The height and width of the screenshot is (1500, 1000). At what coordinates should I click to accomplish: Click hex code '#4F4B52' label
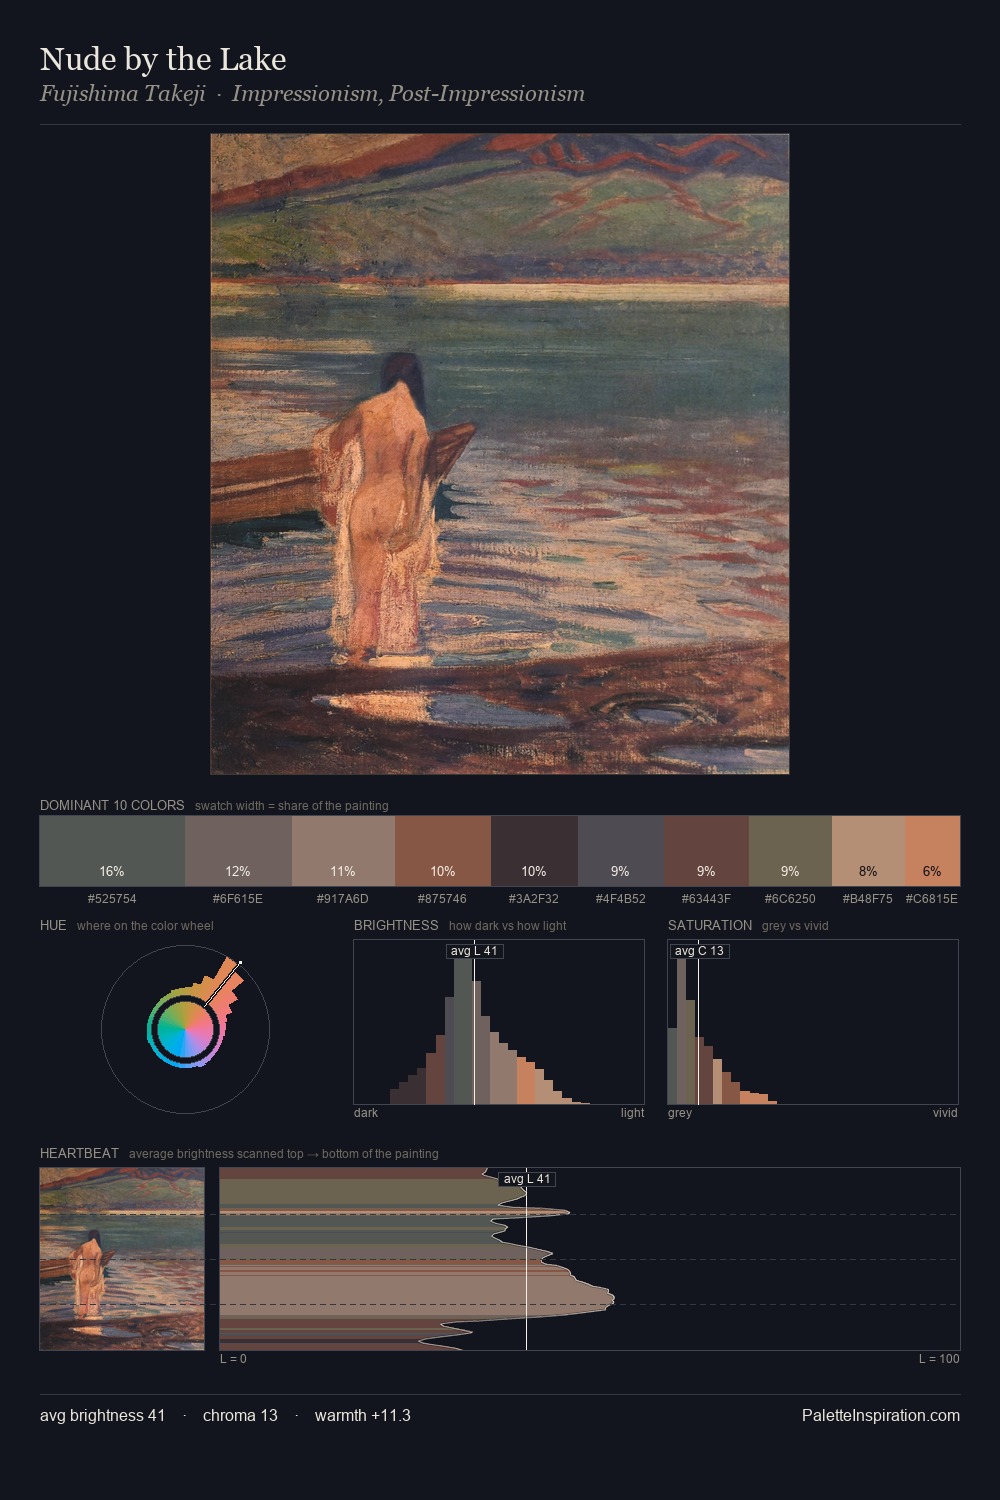[620, 899]
